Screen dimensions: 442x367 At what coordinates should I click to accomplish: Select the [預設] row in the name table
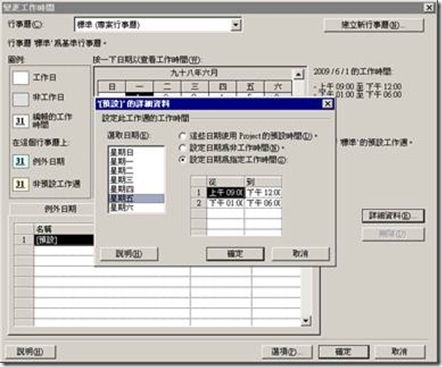click(x=64, y=240)
